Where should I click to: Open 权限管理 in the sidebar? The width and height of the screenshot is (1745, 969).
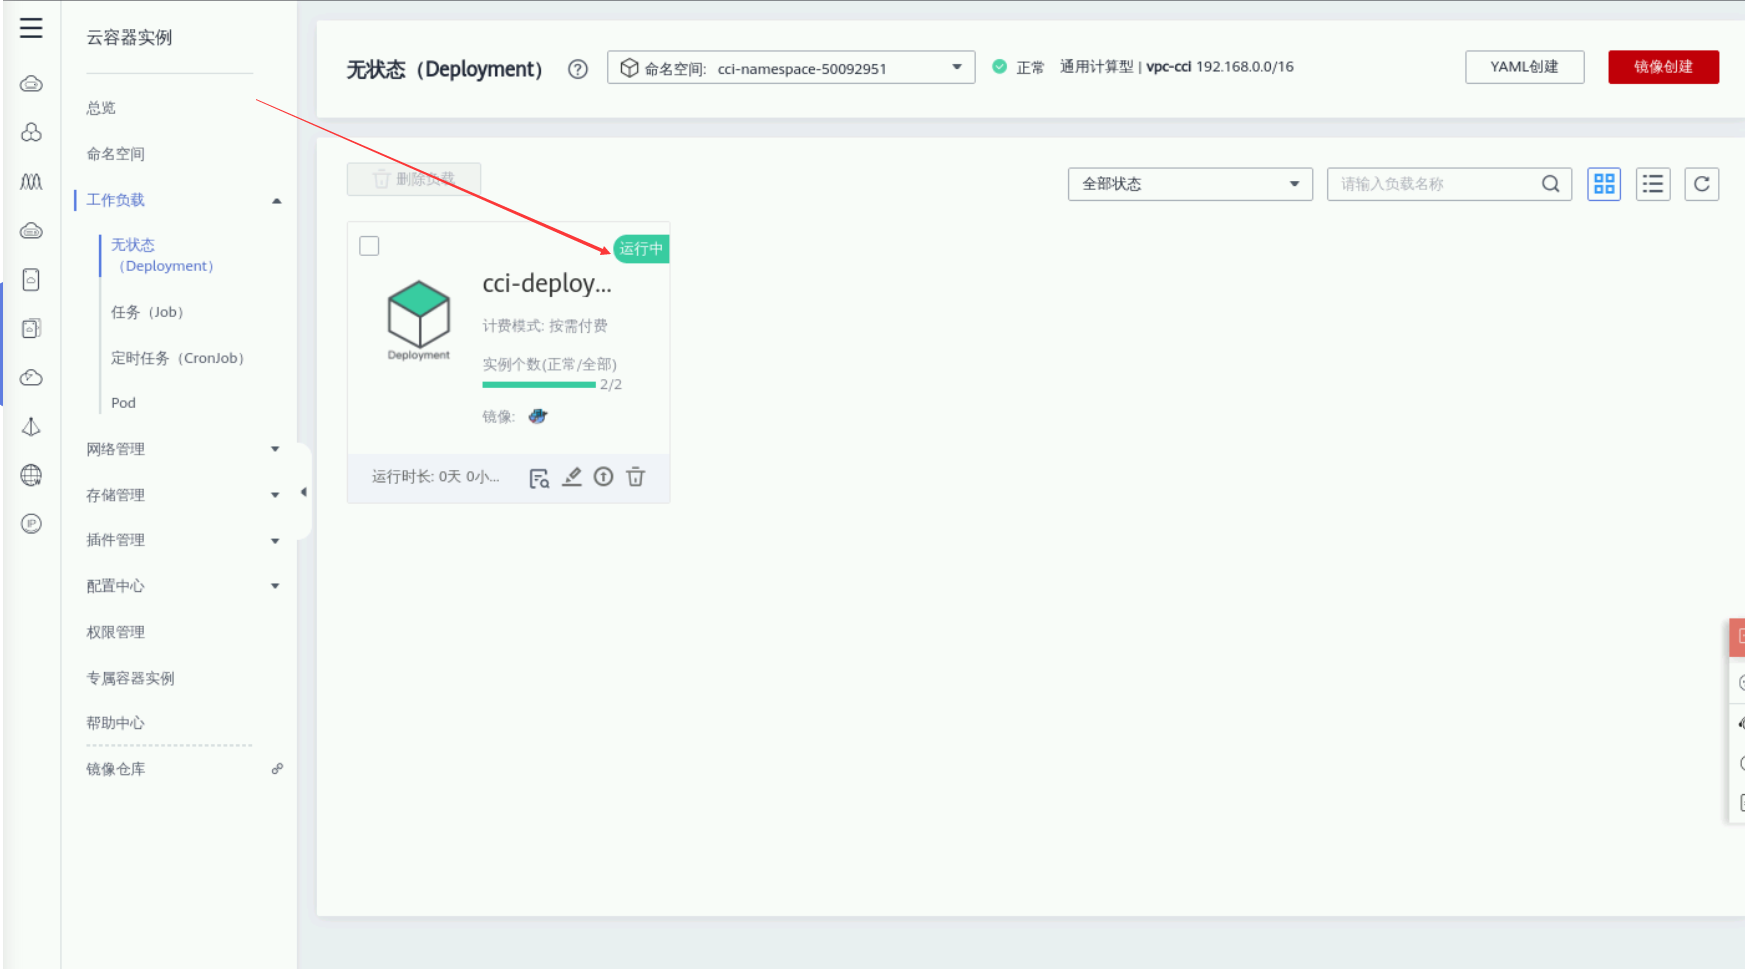click(x=115, y=632)
